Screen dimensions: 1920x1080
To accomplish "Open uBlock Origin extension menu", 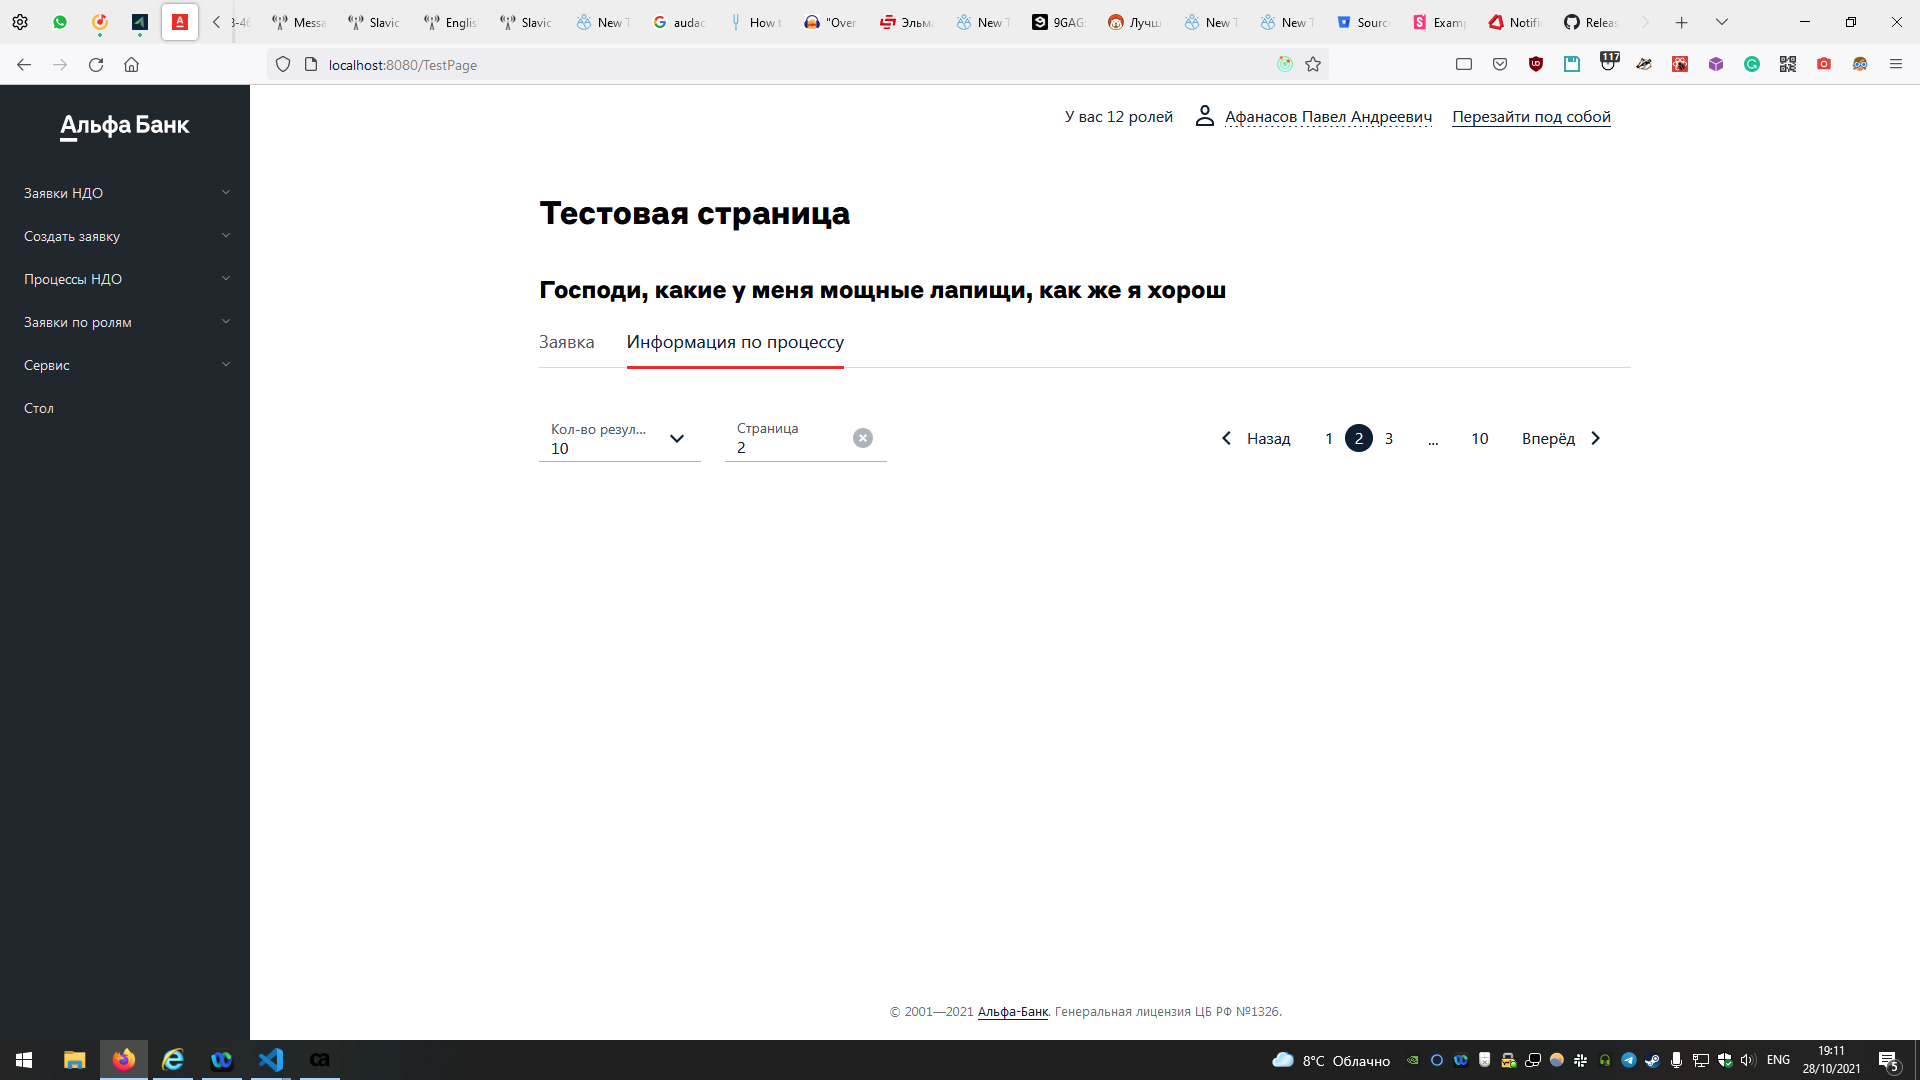I will tap(1535, 64).
